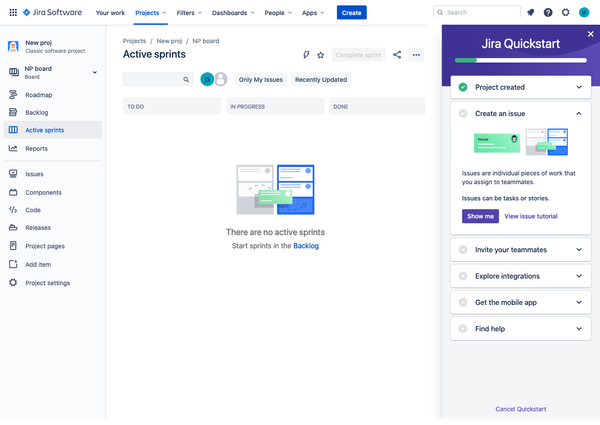The width and height of the screenshot is (600, 425).
Task: Click the share icon beside Complete sprint
Action: [397, 55]
